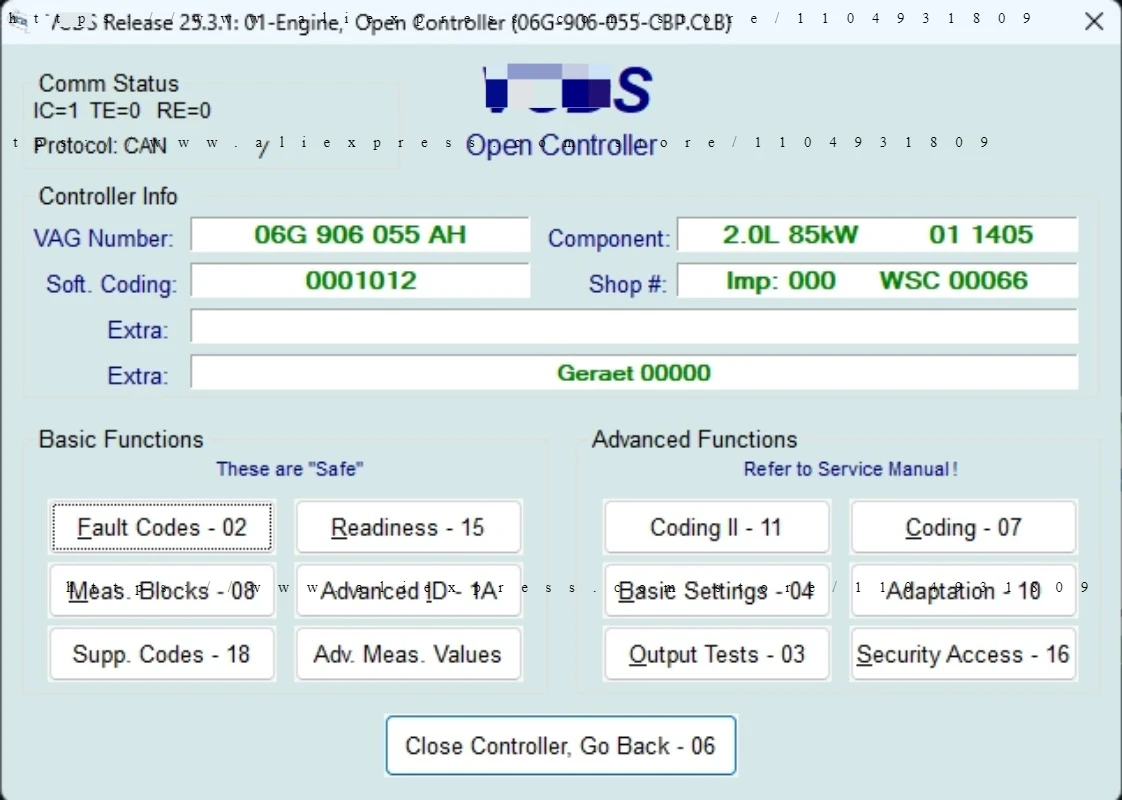This screenshot has width=1122, height=800.
Task: Click the empty first Extra field
Action: click(x=634, y=327)
